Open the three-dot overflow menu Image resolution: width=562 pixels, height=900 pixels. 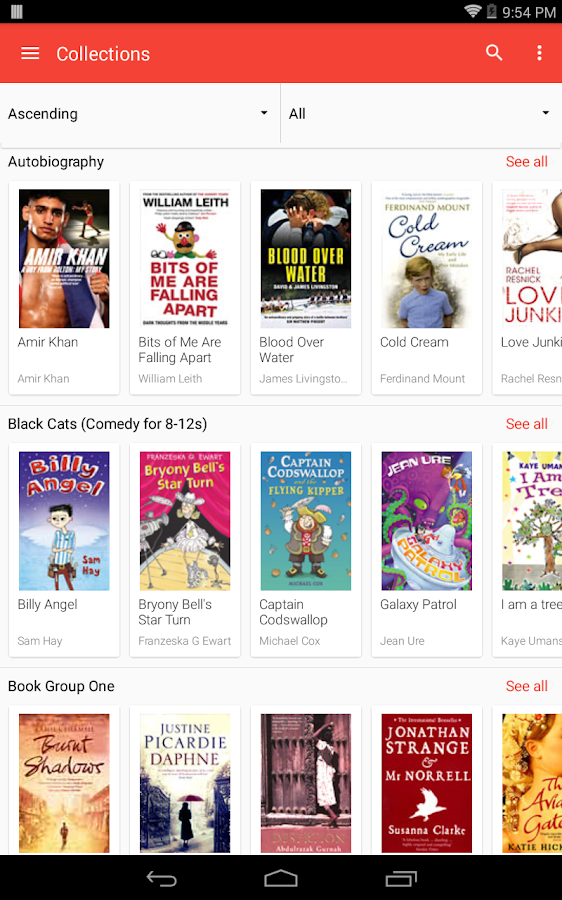click(539, 53)
